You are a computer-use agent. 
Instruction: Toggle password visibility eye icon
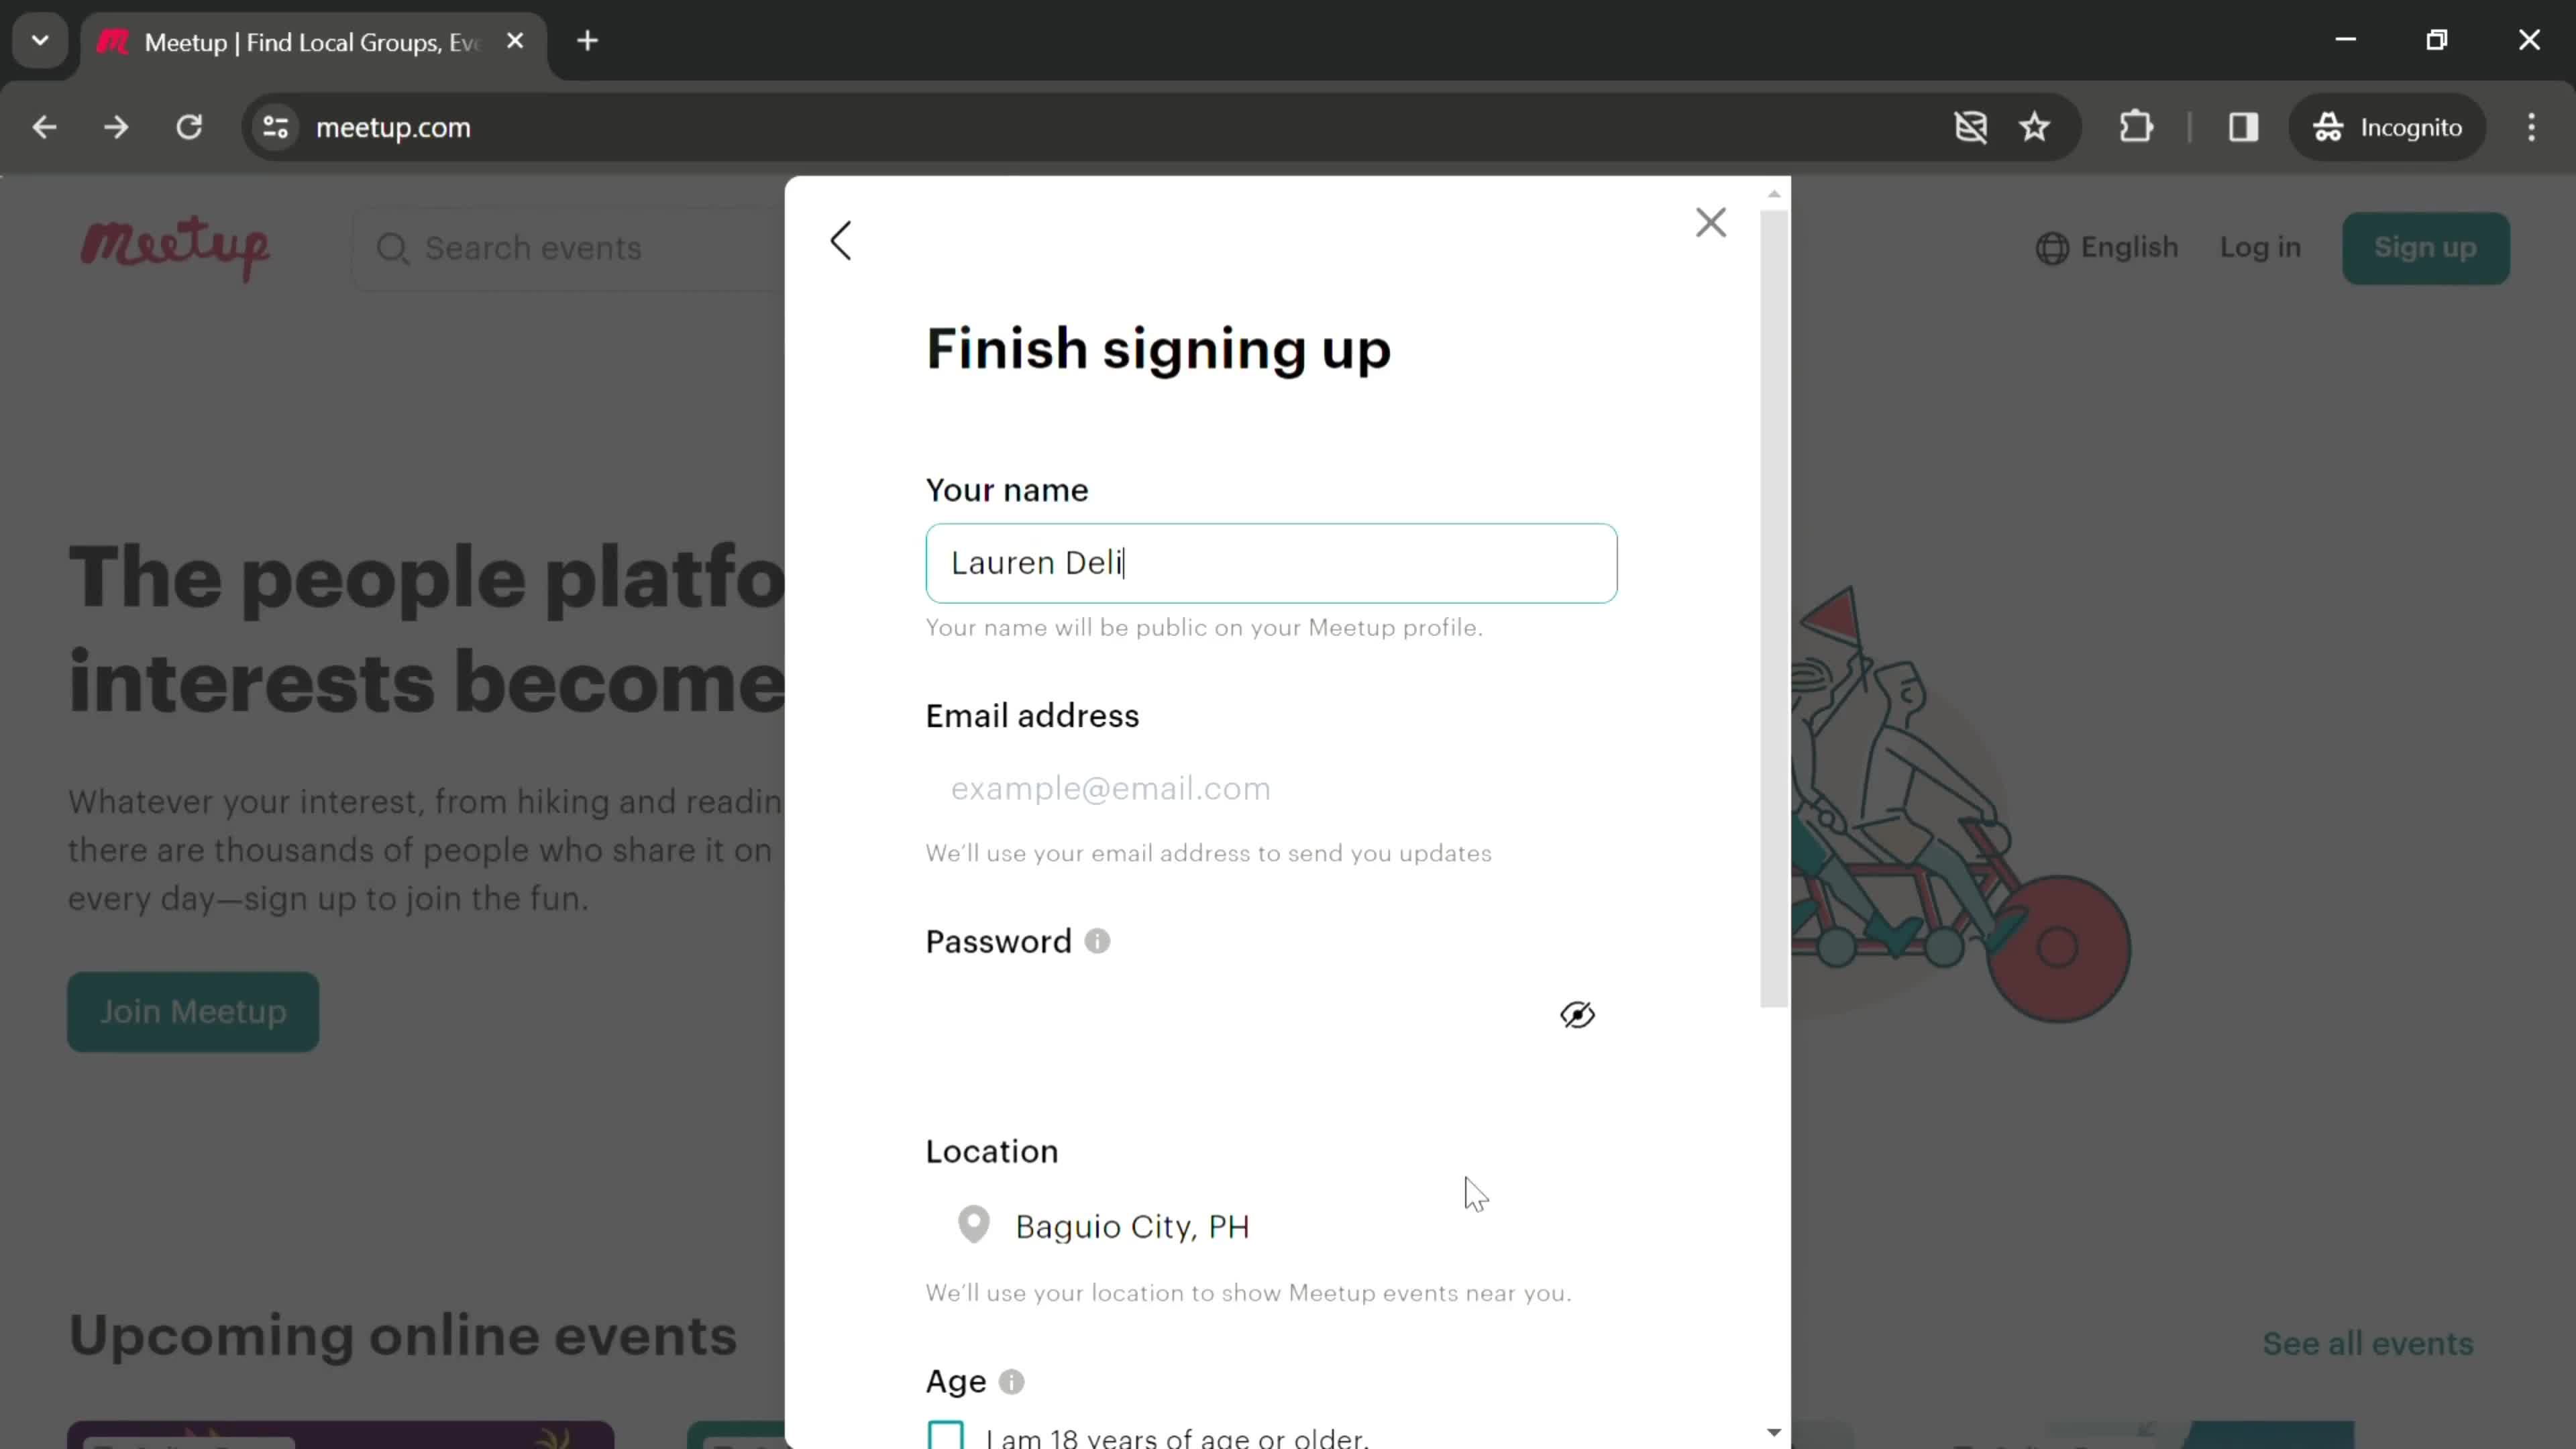pyautogui.click(x=1576, y=1014)
